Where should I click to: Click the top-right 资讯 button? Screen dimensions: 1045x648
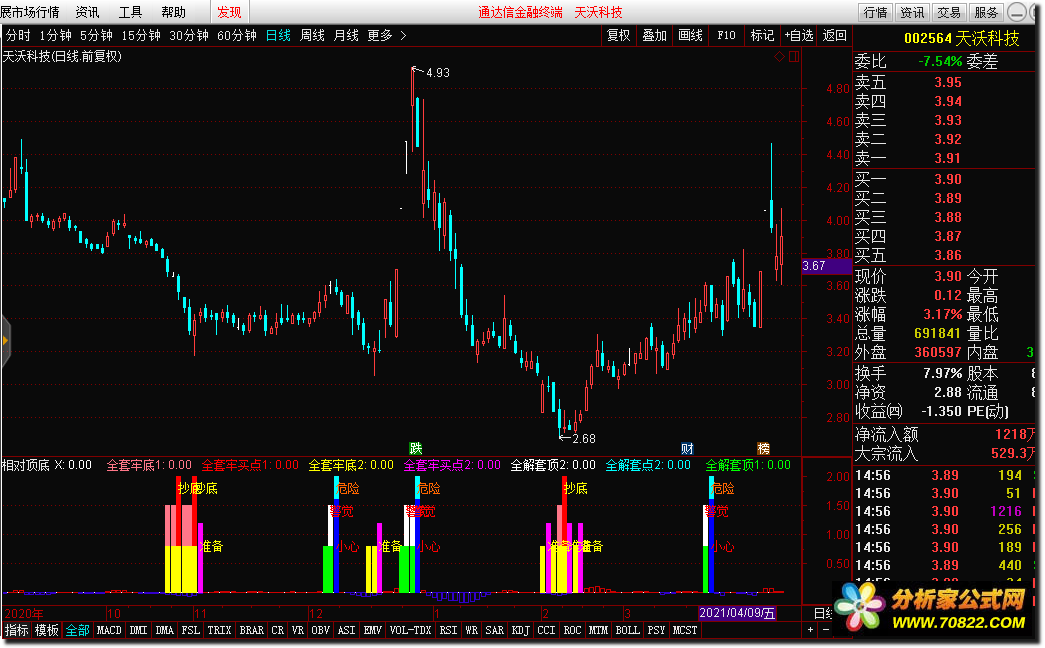coord(912,12)
